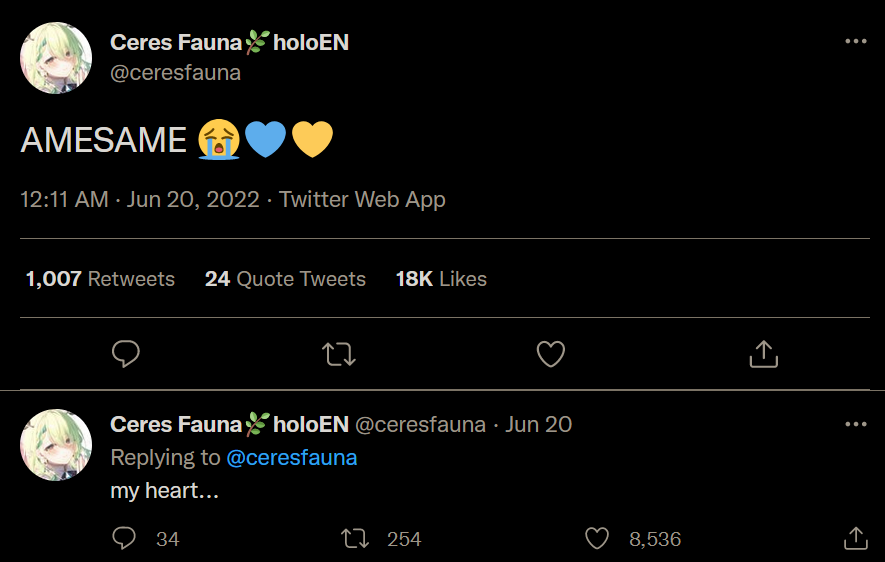
Task: Open main tweet author profile picture
Action: (56, 58)
